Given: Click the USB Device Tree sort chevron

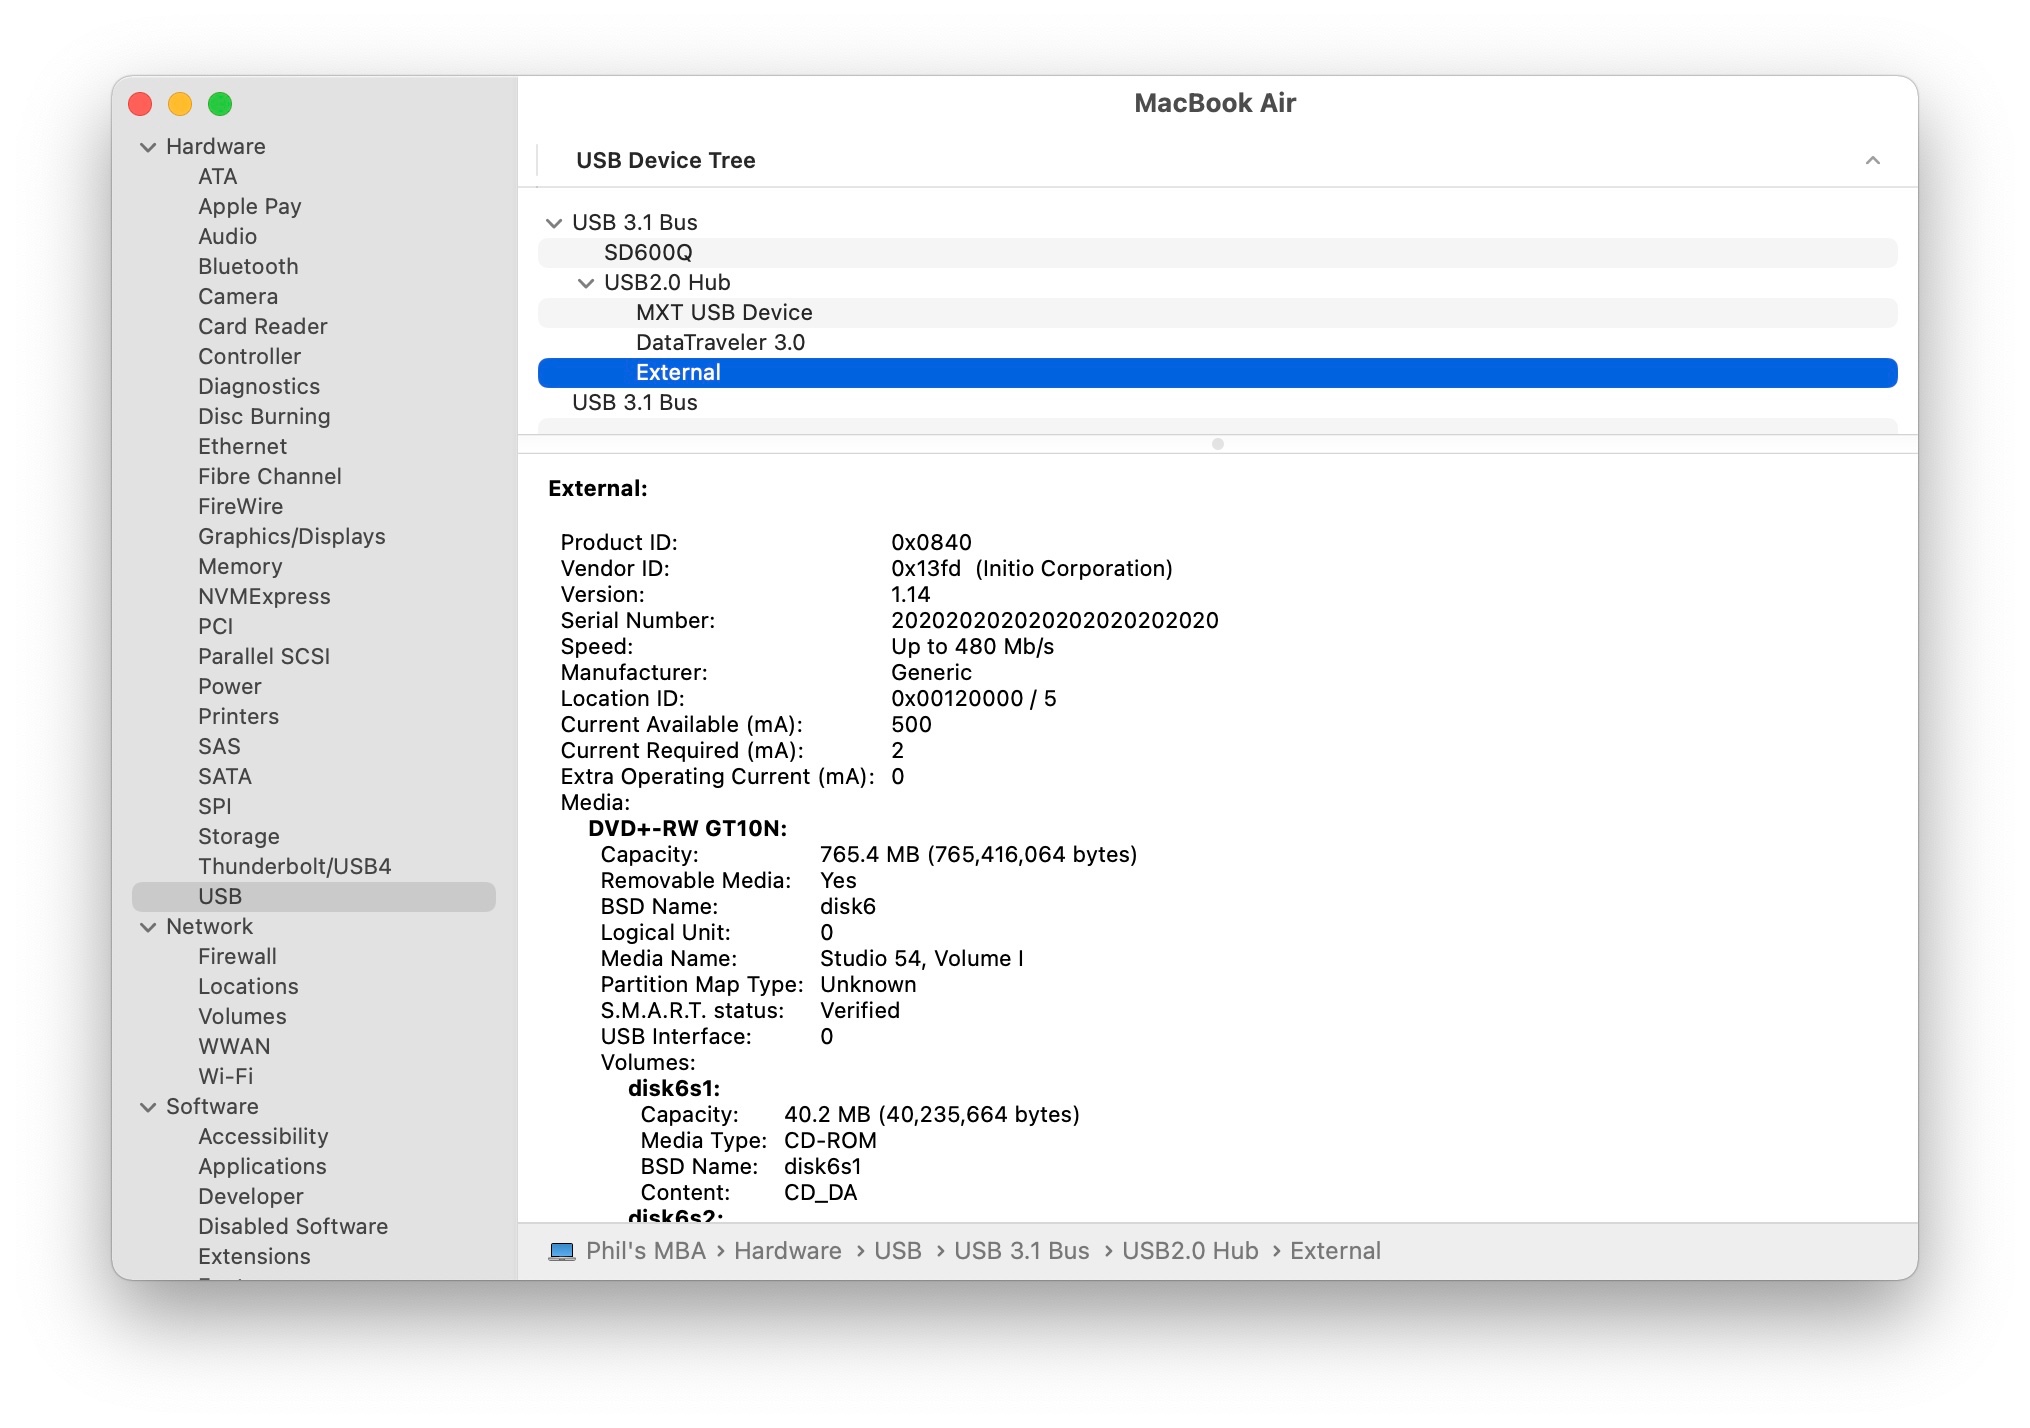Looking at the screenshot, I should point(1872,161).
